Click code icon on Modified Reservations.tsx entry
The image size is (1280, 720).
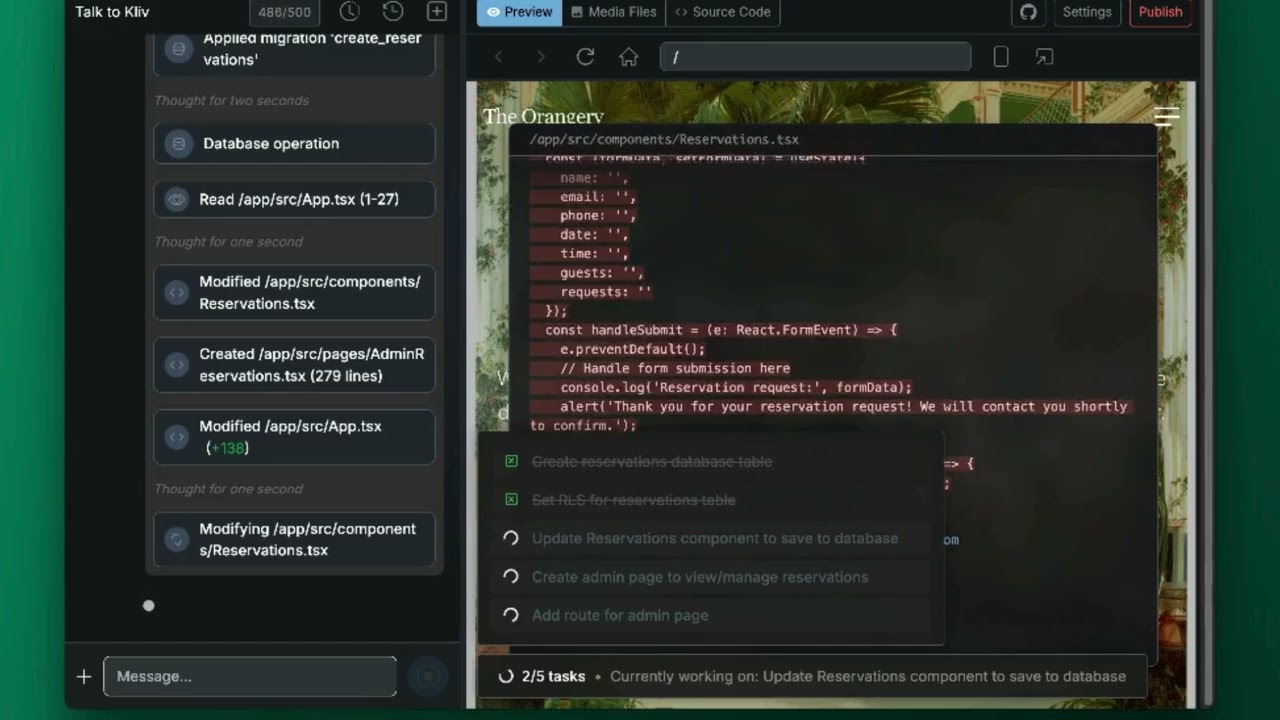[x=177, y=292]
